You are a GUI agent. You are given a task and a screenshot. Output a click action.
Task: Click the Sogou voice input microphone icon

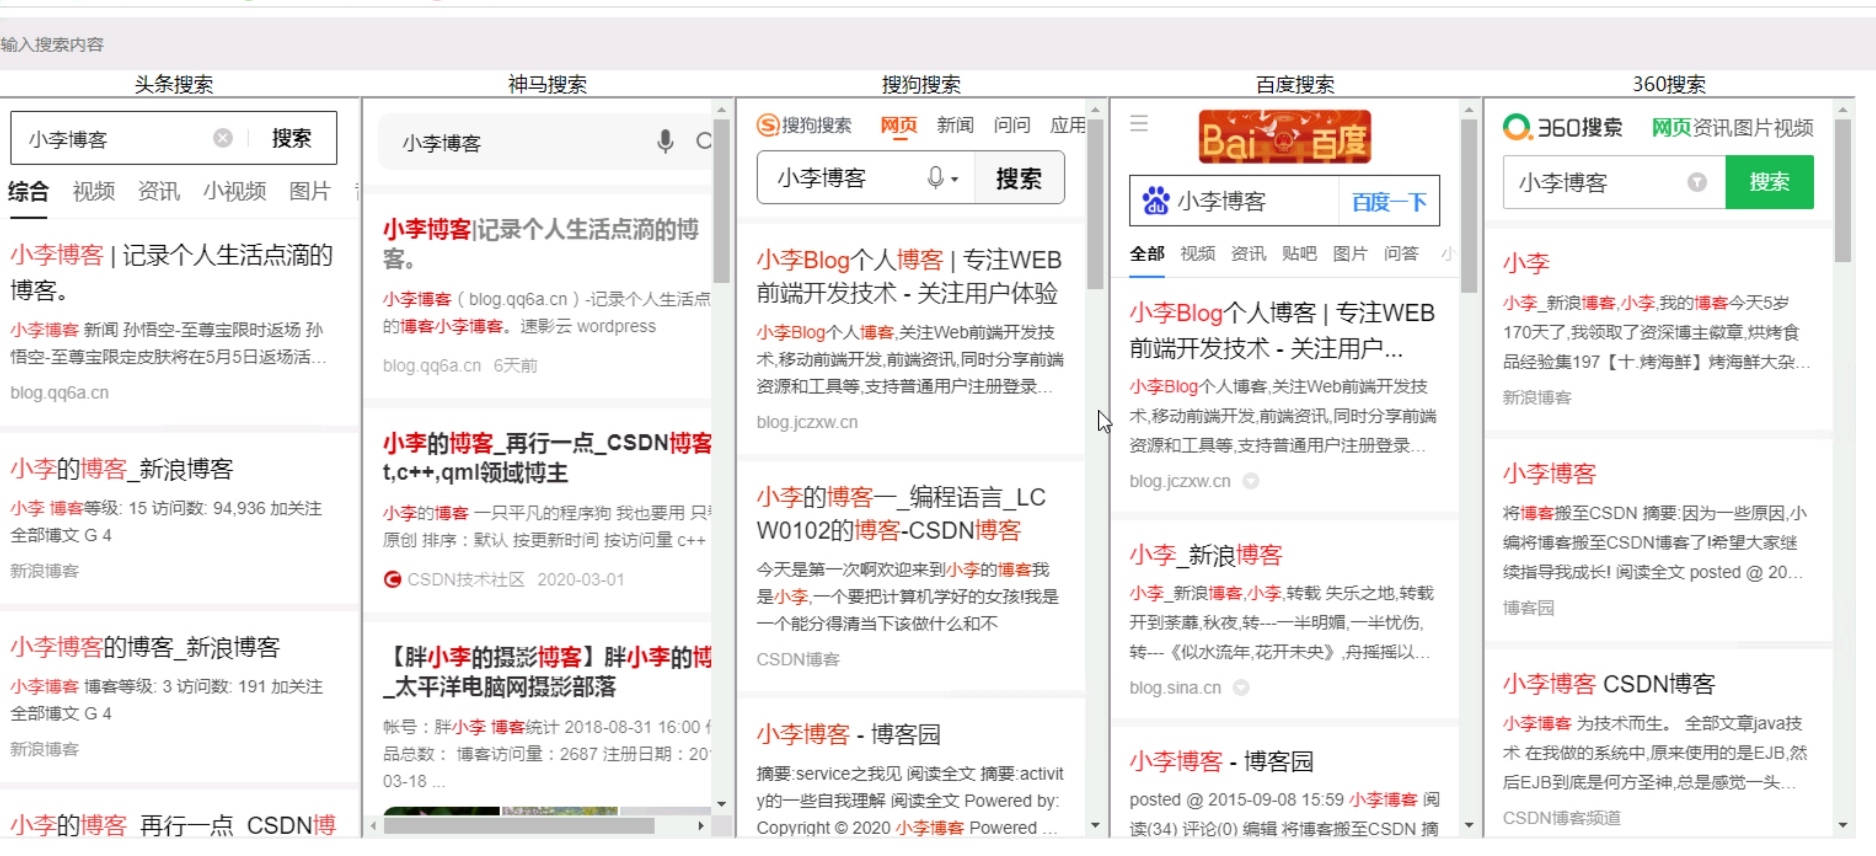click(x=935, y=178)
